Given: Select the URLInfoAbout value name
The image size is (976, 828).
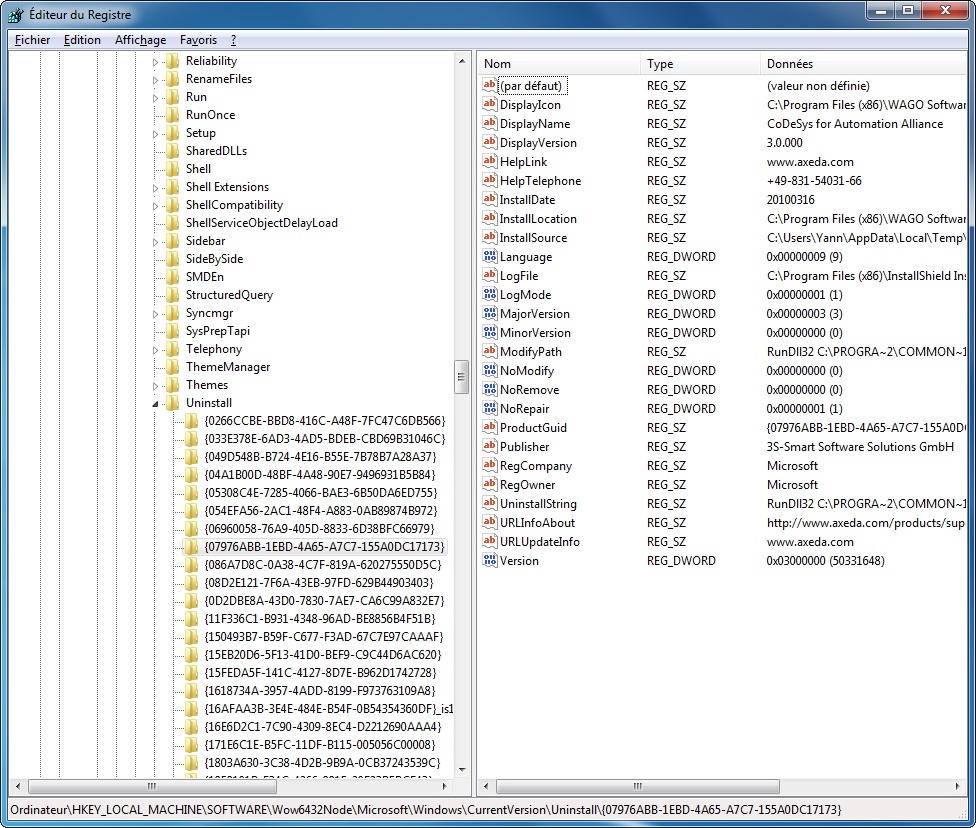Looking at the screenshot, I should tap(538, 522).
